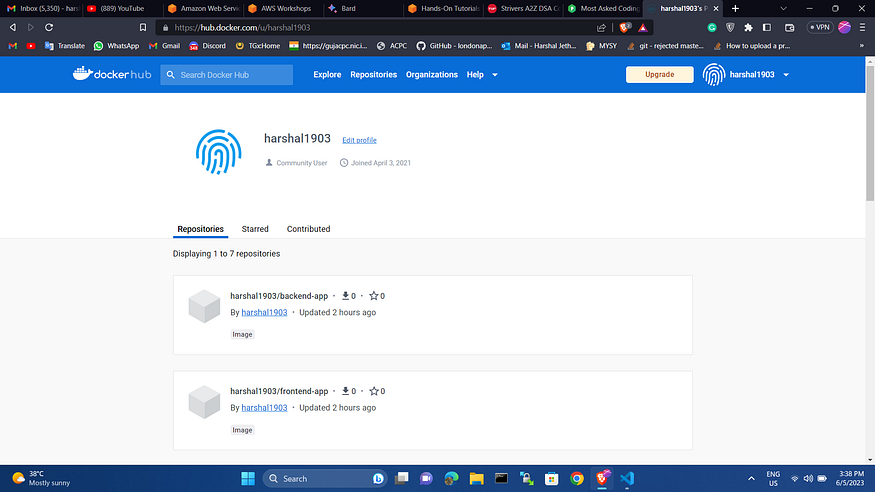Click the Brave Rewards triangle icon
This screenshot has height=492, width=875.
[643, 28]
